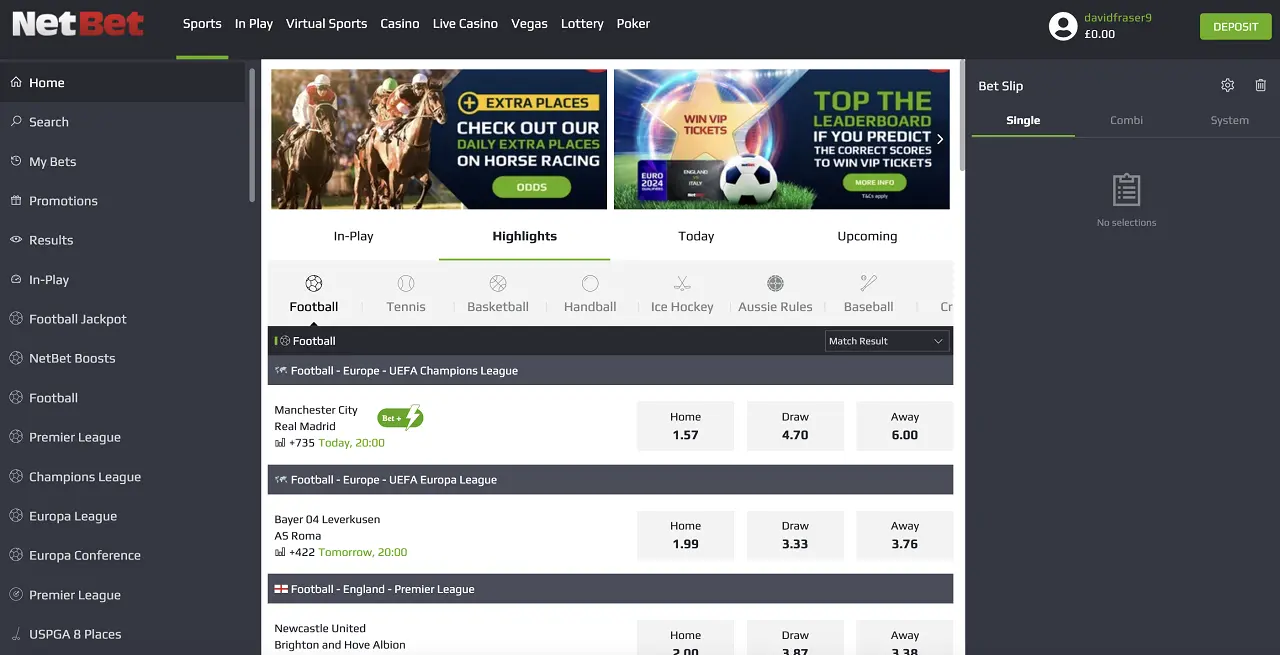Click the user account avatar icon

point(1063,26)
